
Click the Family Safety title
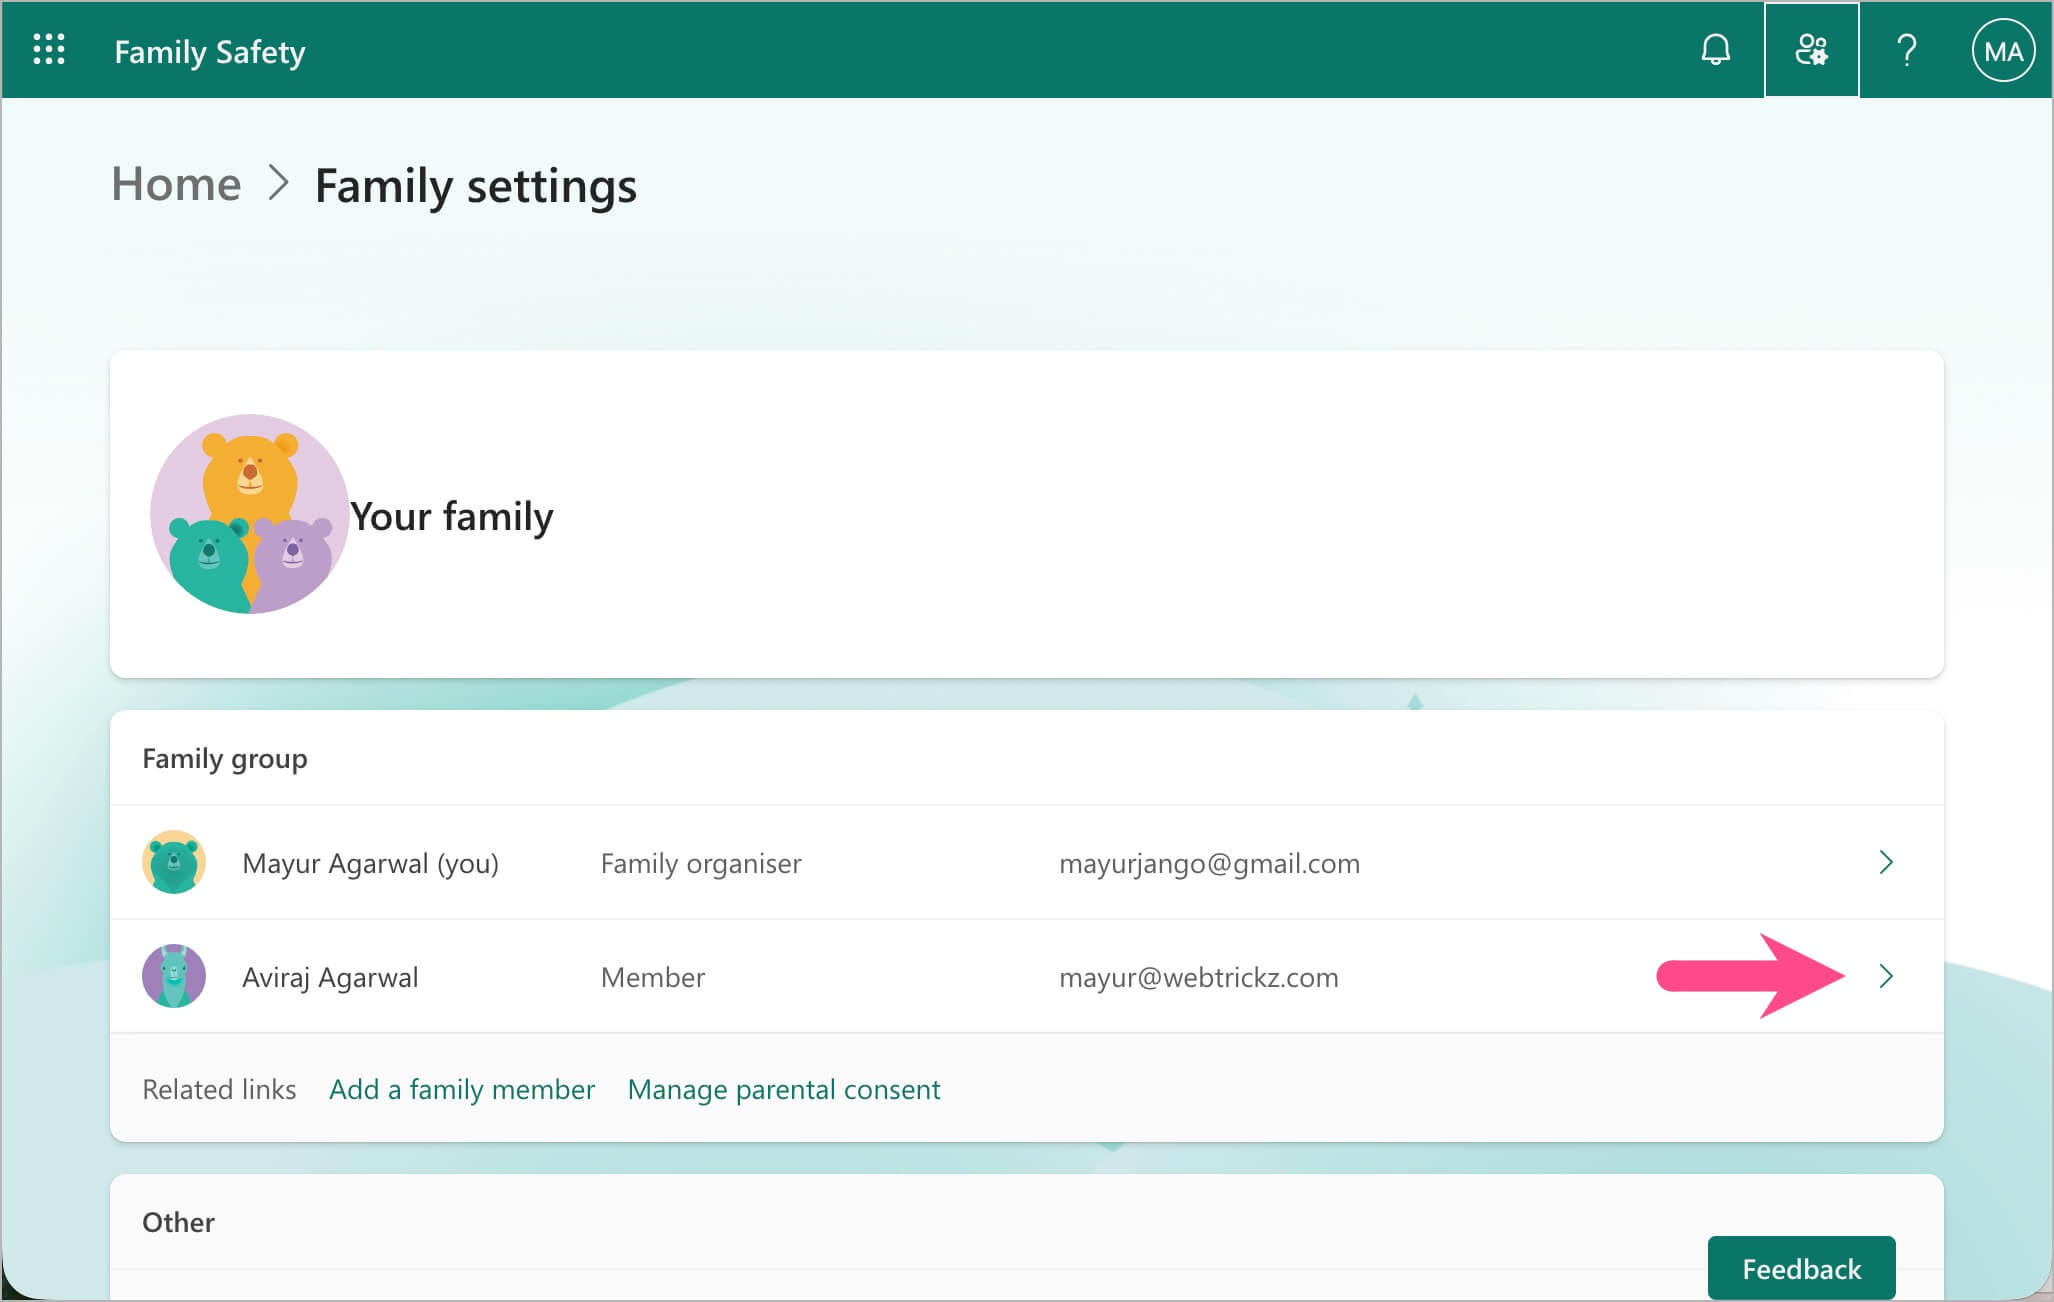[210, 52]
